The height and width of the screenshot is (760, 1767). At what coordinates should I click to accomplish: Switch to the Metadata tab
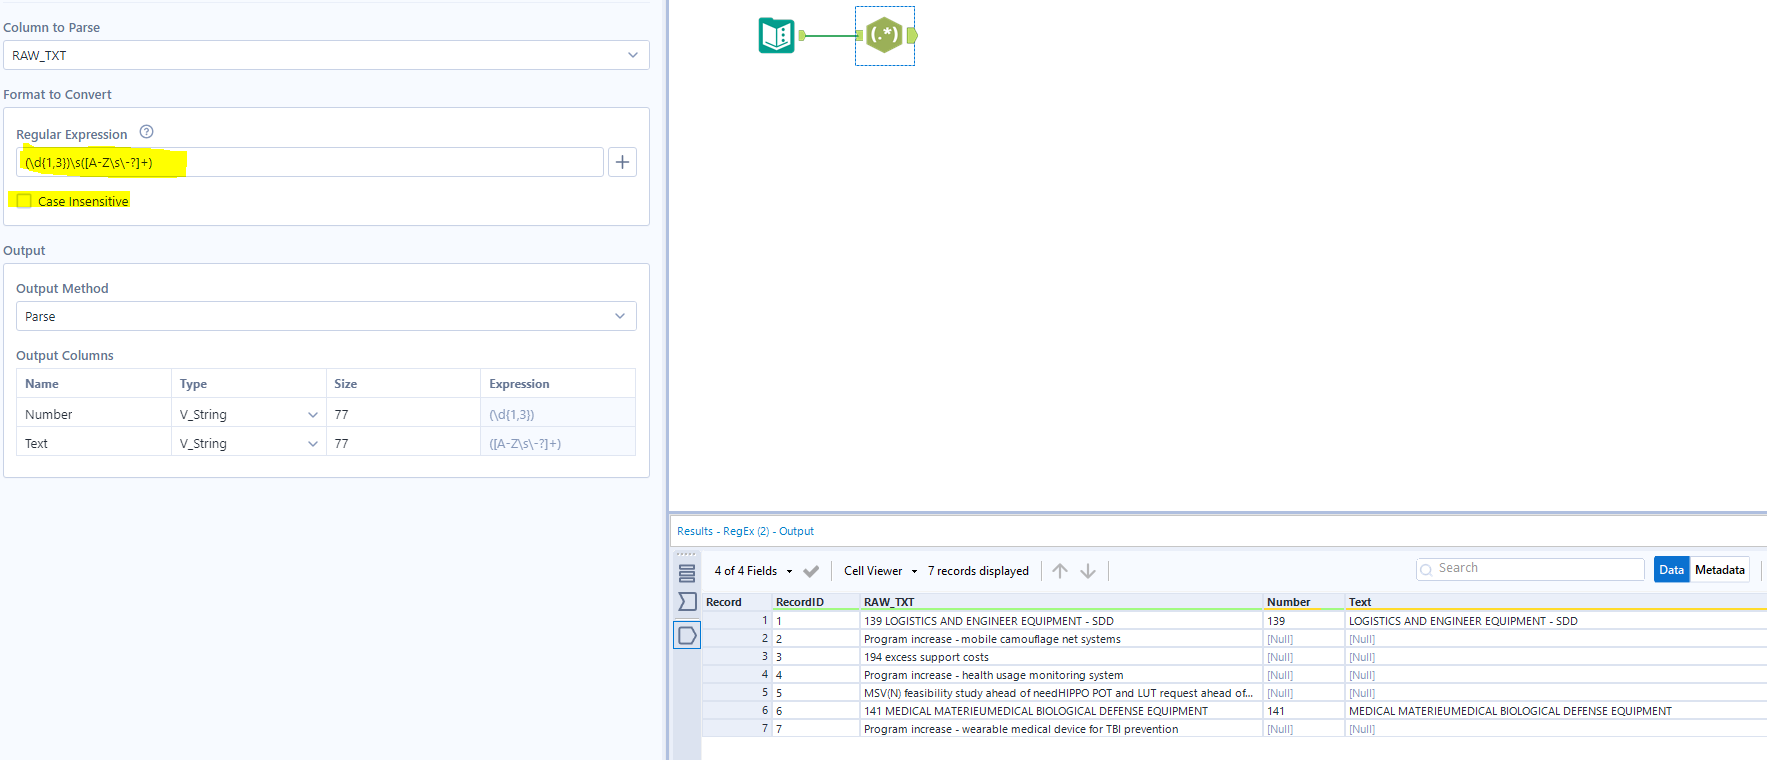click(x=1720, y=570)
